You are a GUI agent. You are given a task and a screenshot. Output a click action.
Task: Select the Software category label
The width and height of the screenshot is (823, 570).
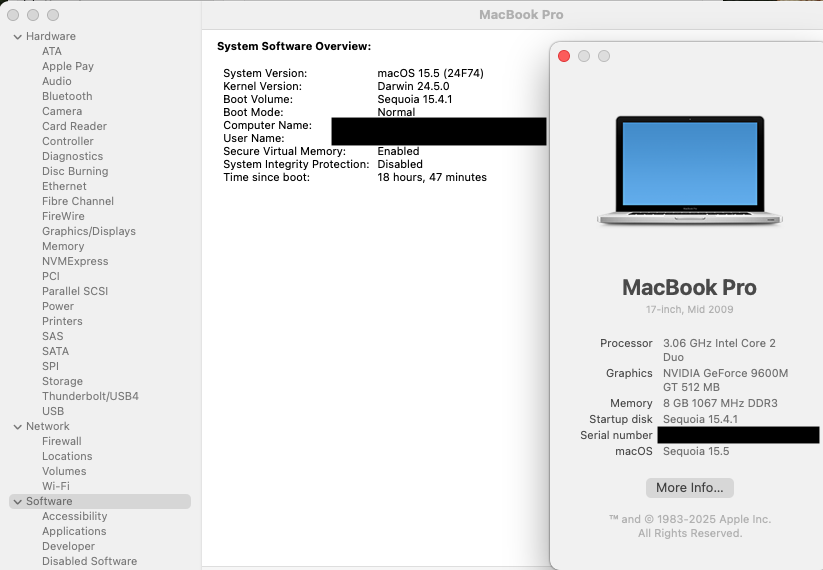(49, 501)
